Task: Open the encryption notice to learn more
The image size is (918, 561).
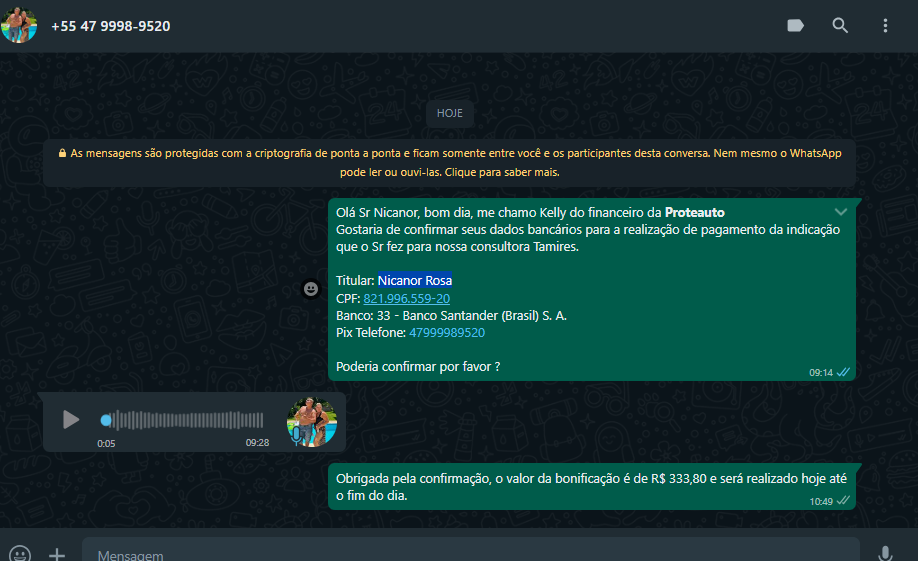Action: 450,163
